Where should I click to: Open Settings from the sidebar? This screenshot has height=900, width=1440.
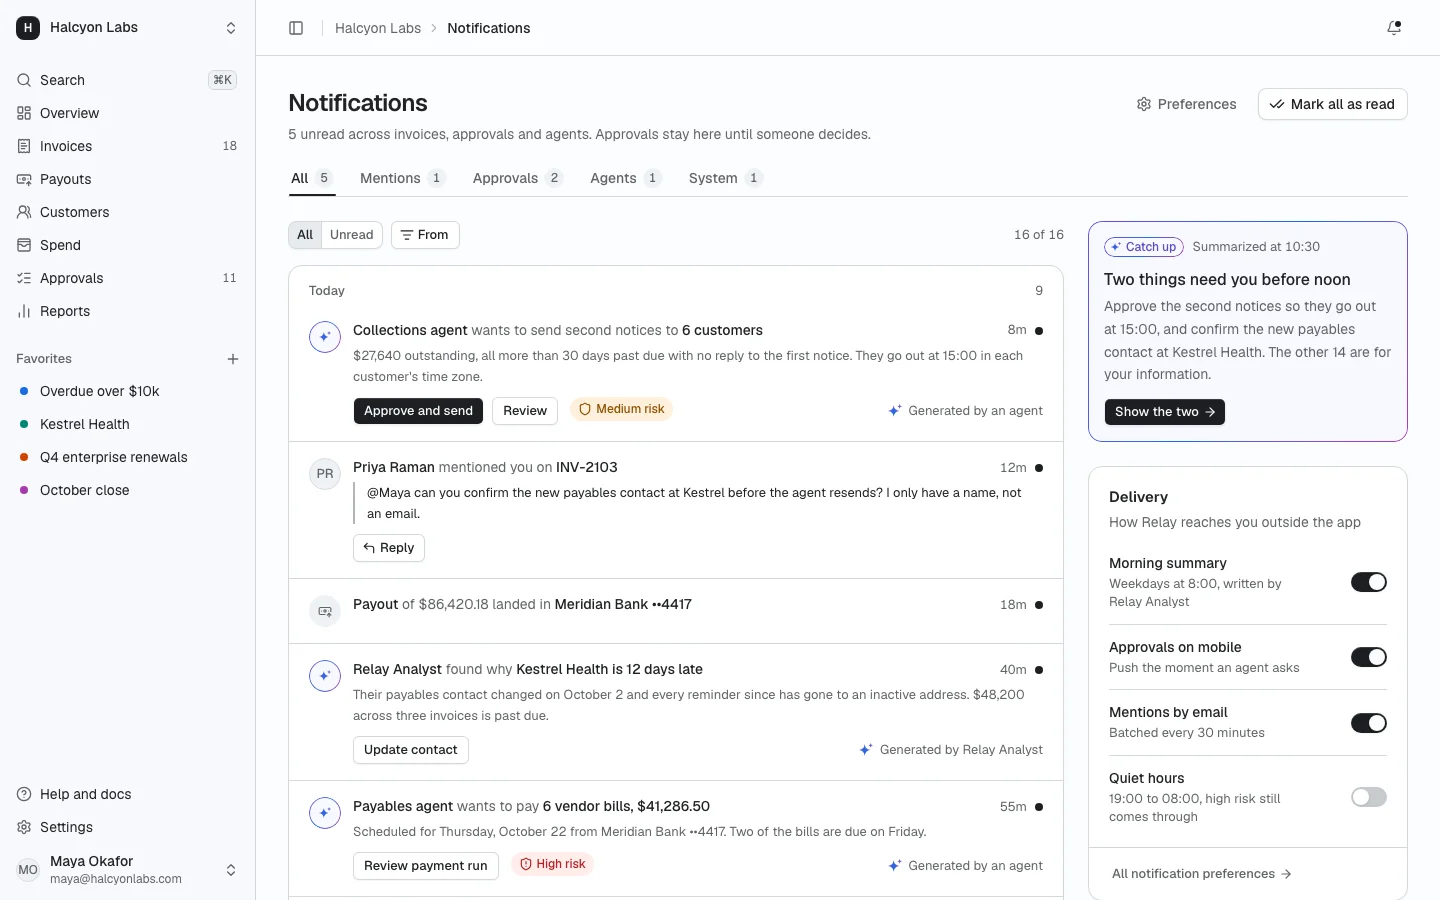point(128,827)
